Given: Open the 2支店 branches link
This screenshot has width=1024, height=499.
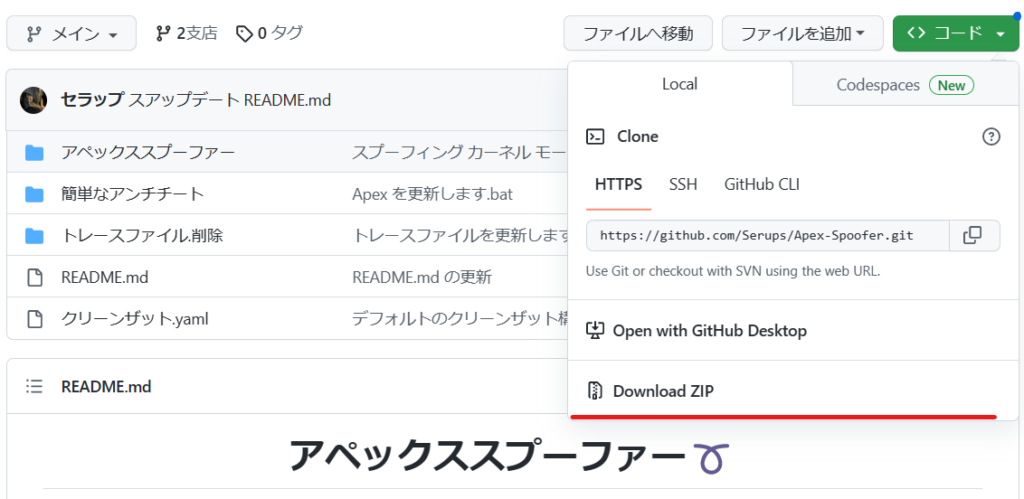Looking at the screenshot, I should point(186,33).
